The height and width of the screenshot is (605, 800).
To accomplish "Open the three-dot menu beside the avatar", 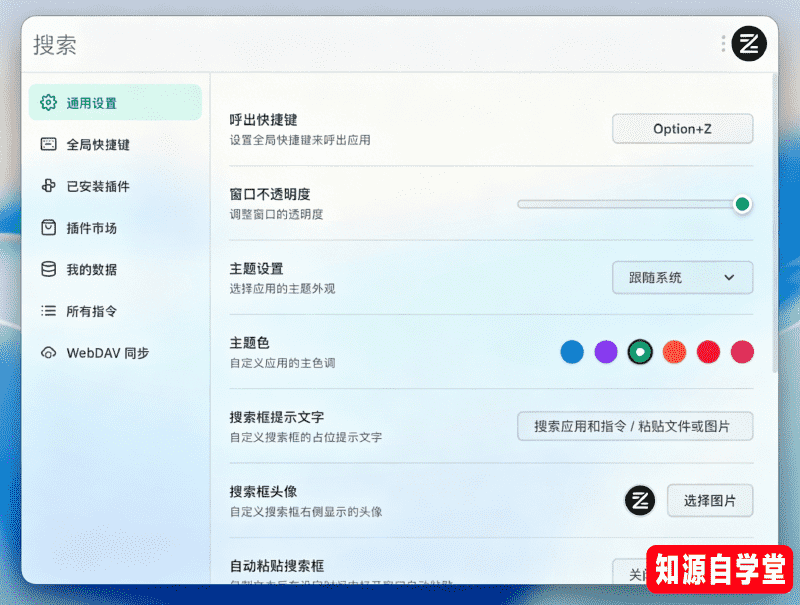I will (723, 44).
